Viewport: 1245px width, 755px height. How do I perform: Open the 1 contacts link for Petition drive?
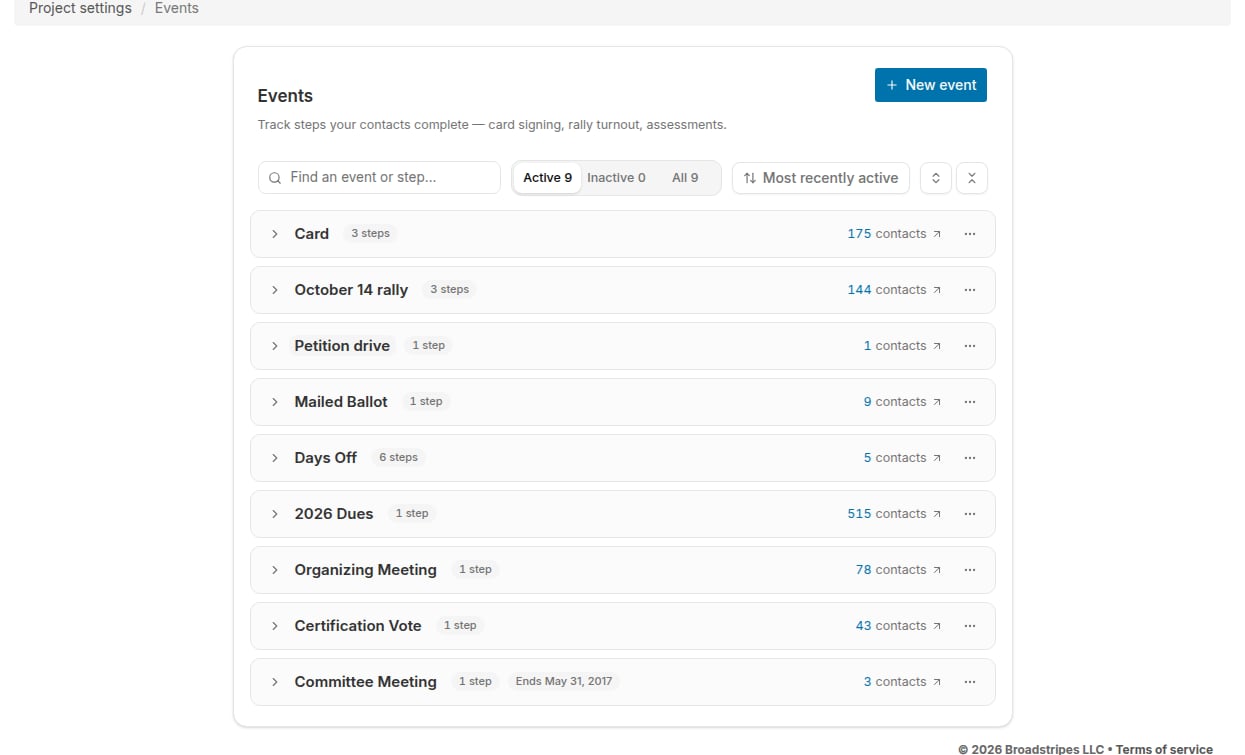coord(902,346)
